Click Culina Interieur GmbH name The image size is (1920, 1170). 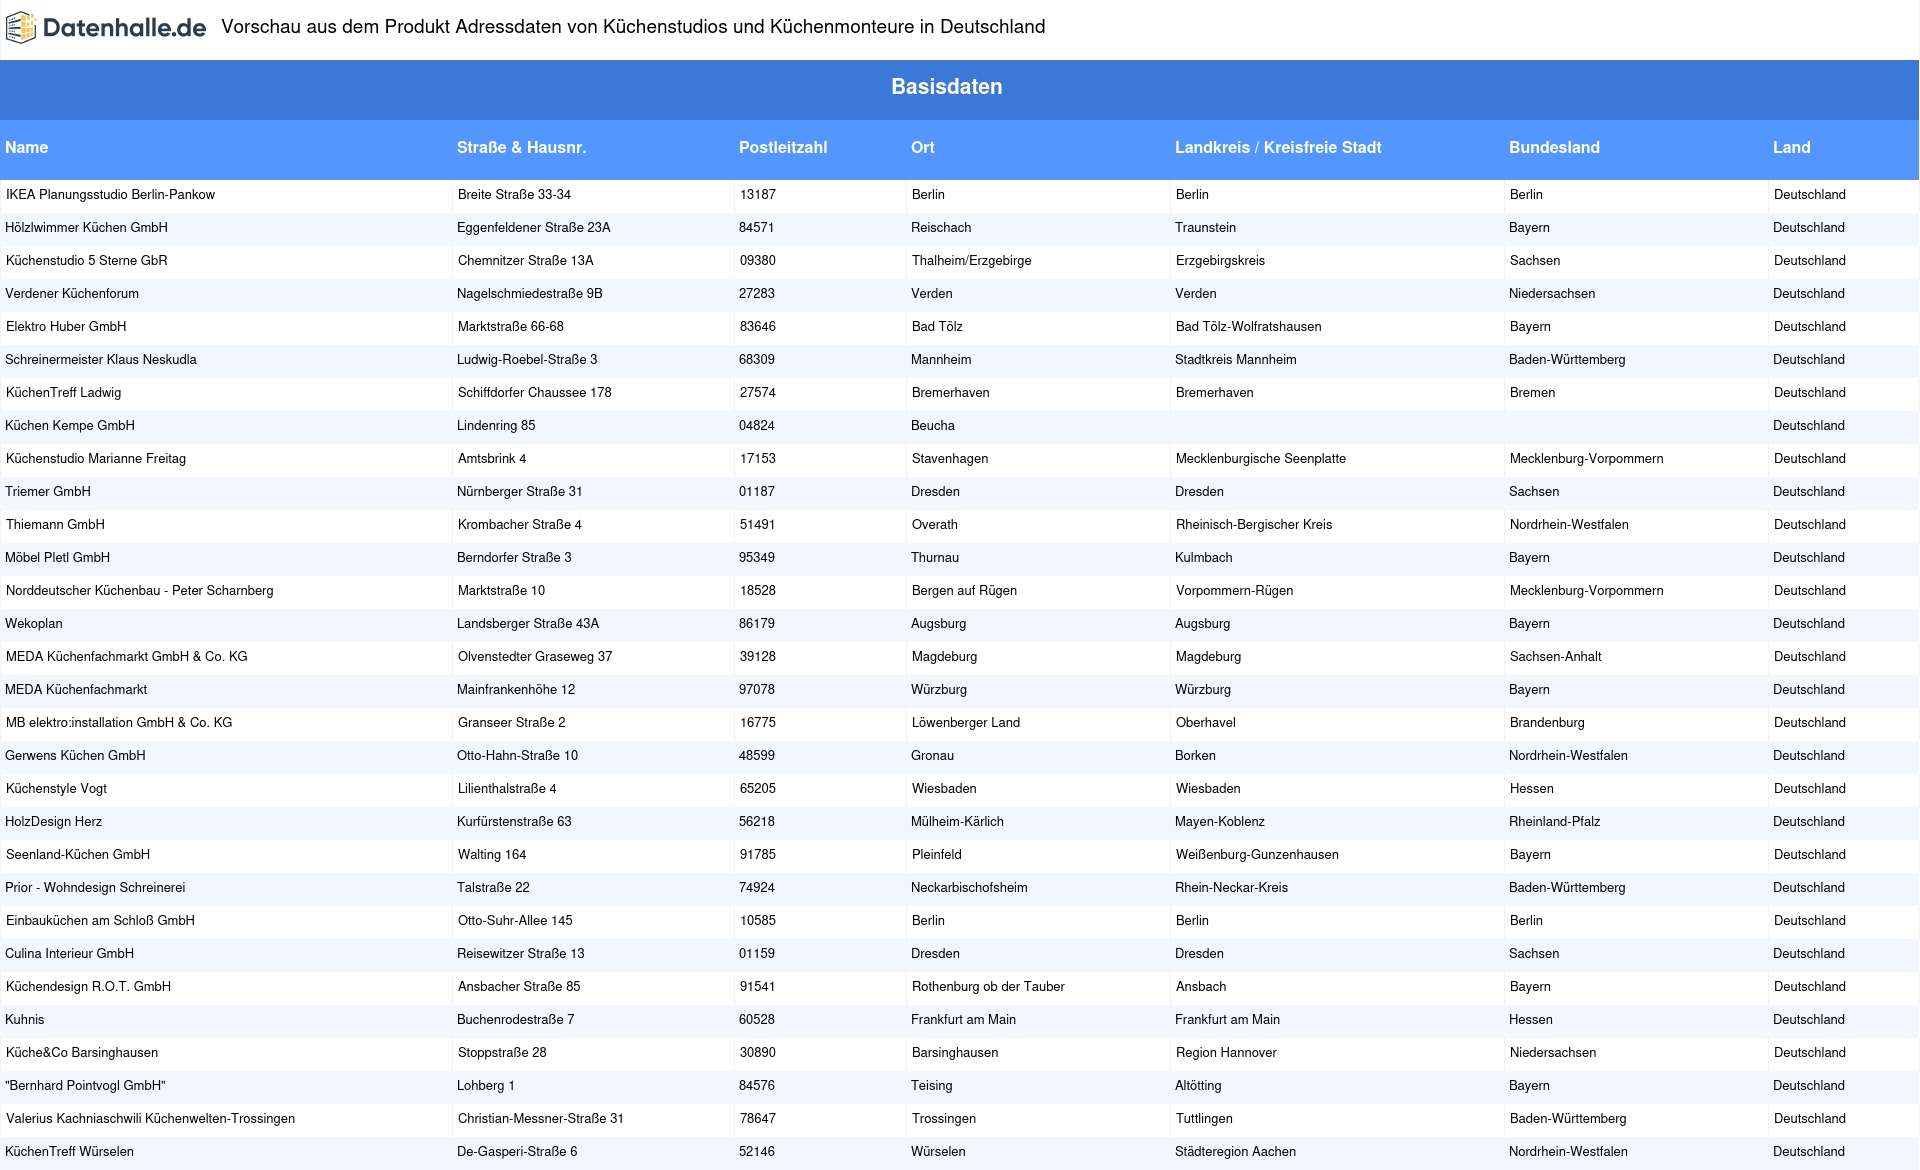pos(69,954)
